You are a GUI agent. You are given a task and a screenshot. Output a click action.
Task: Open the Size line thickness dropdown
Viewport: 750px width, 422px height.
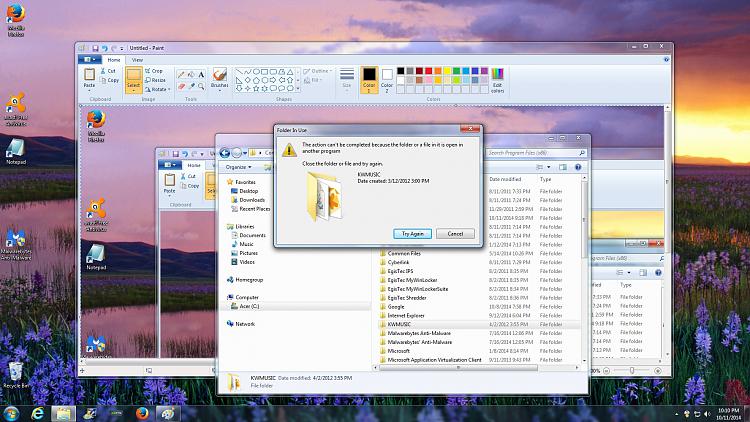pyautogui.click(x=347, y=79)
